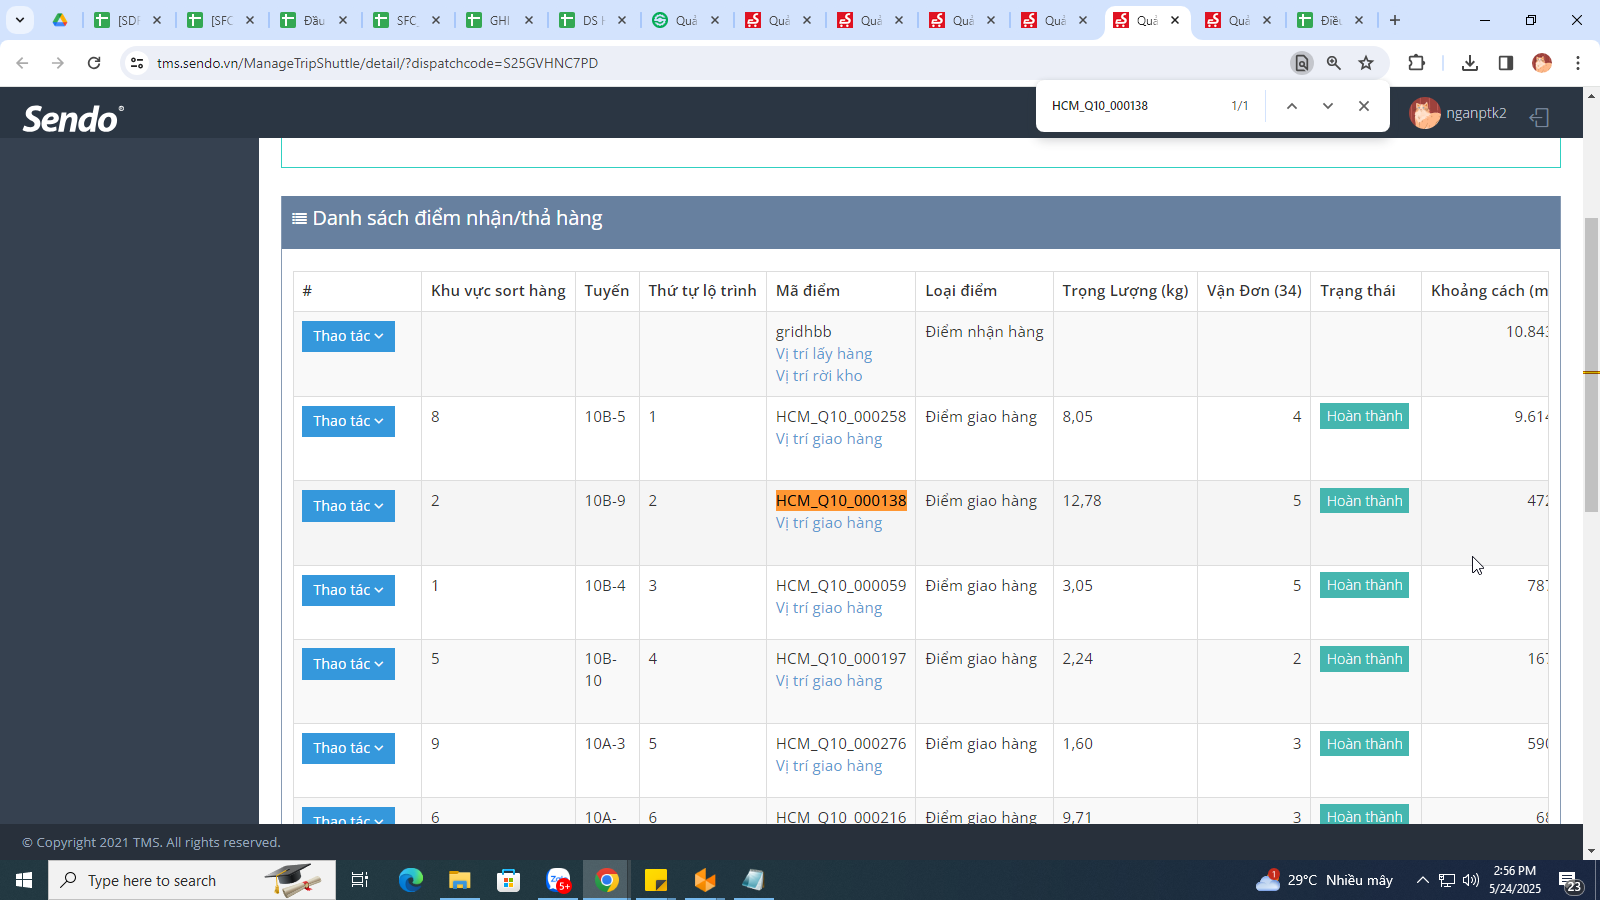Expand Thao tác dropdown for HCM_Q10_000258 row

[348, 421]
